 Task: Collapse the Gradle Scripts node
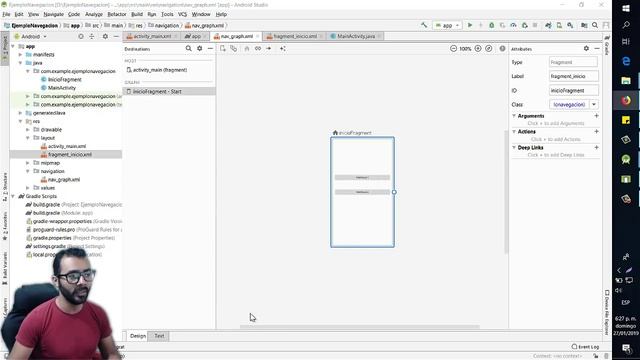[x=13, y=196]
